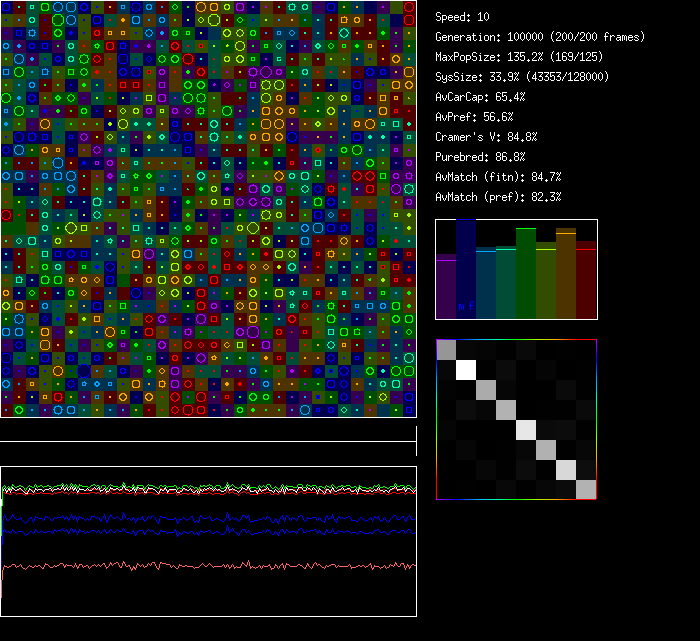
Task: Click the top-left gray matrix cell
Action: pos(447,350)
